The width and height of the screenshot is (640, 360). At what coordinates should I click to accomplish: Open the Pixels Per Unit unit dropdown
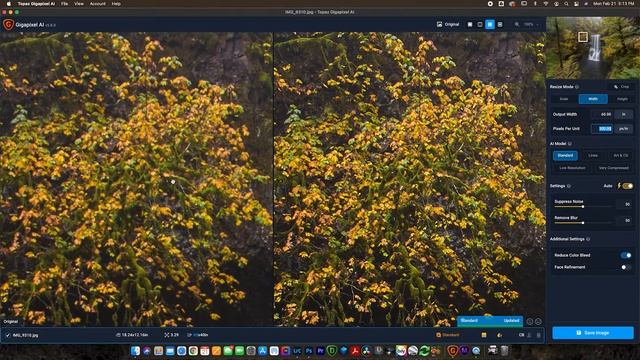point(624,129)
